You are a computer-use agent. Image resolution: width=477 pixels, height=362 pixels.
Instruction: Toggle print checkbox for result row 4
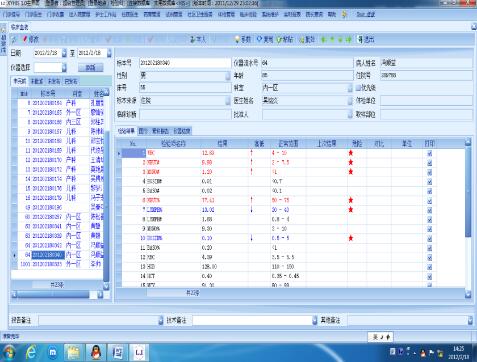point(429,182)
